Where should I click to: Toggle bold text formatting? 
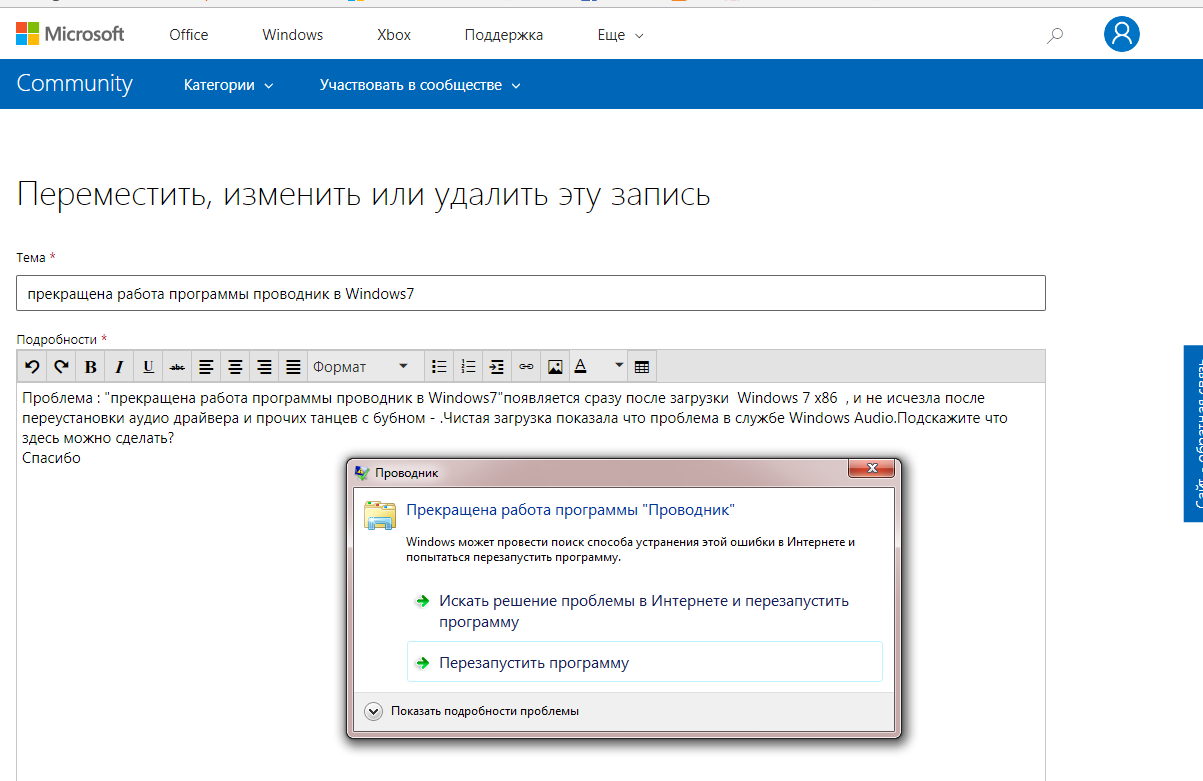click(x=90, y=366)
